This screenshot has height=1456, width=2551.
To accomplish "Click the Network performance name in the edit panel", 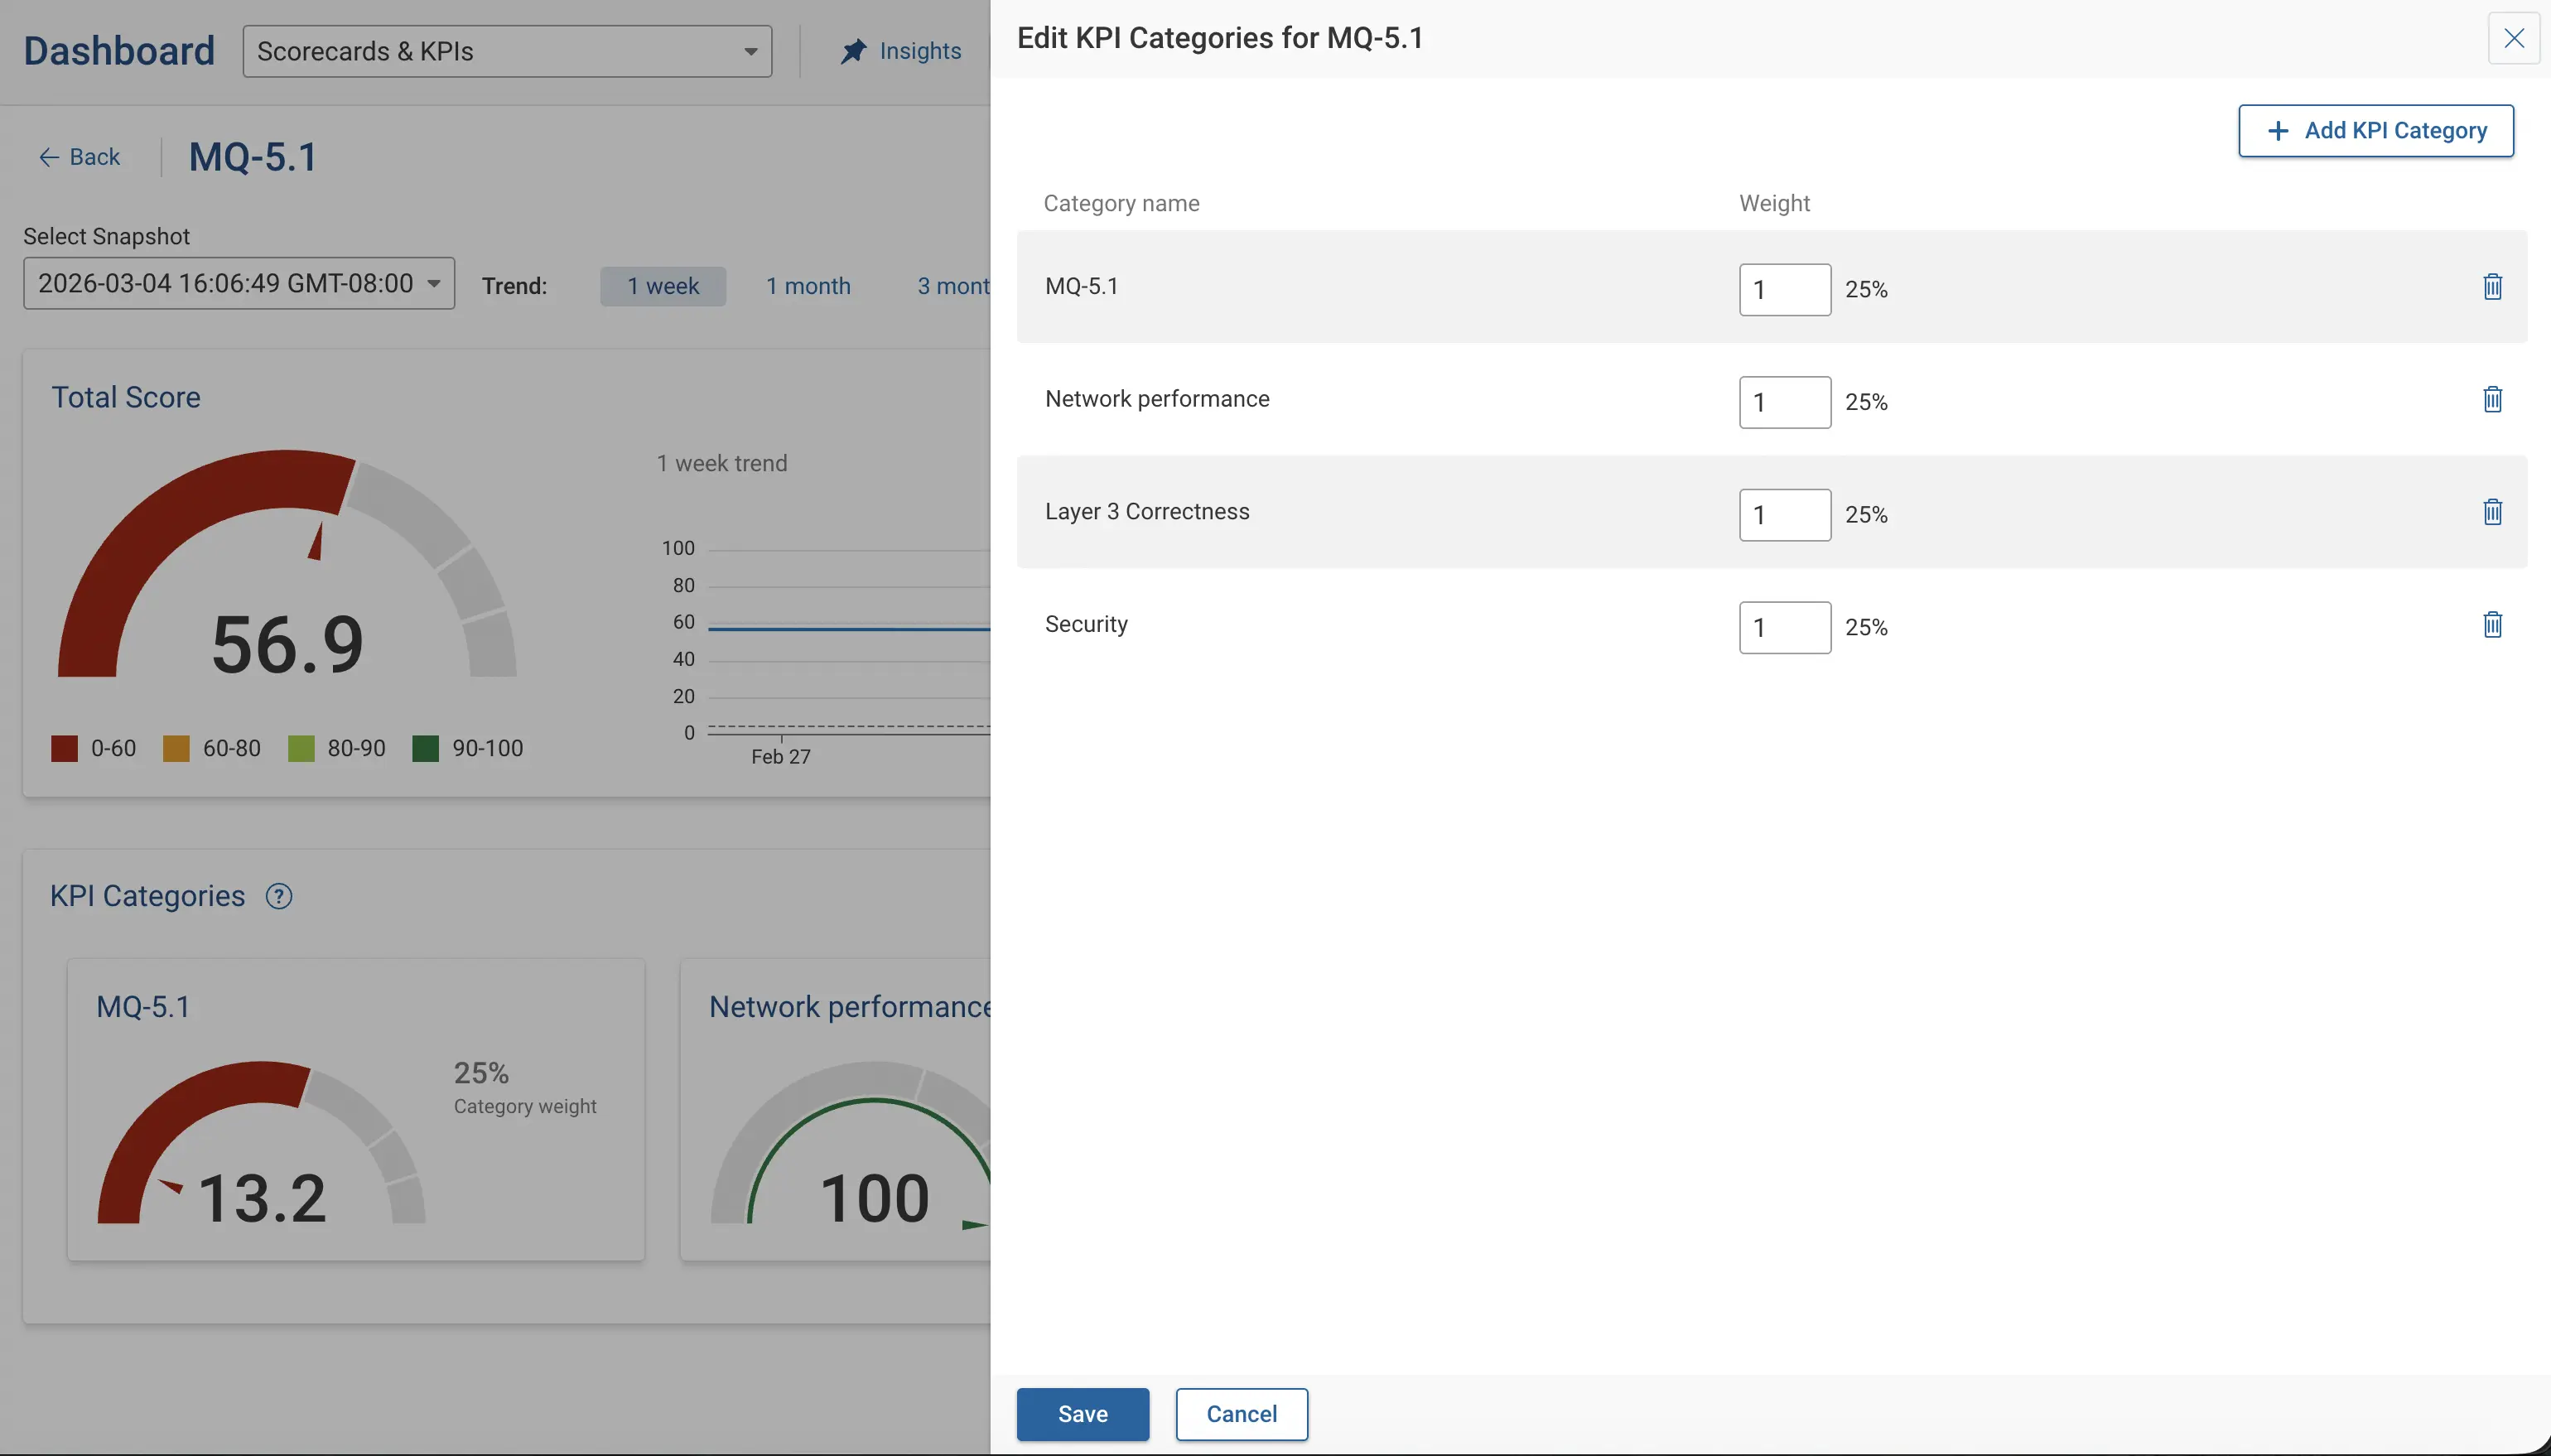I will [x=1157, y=399].
